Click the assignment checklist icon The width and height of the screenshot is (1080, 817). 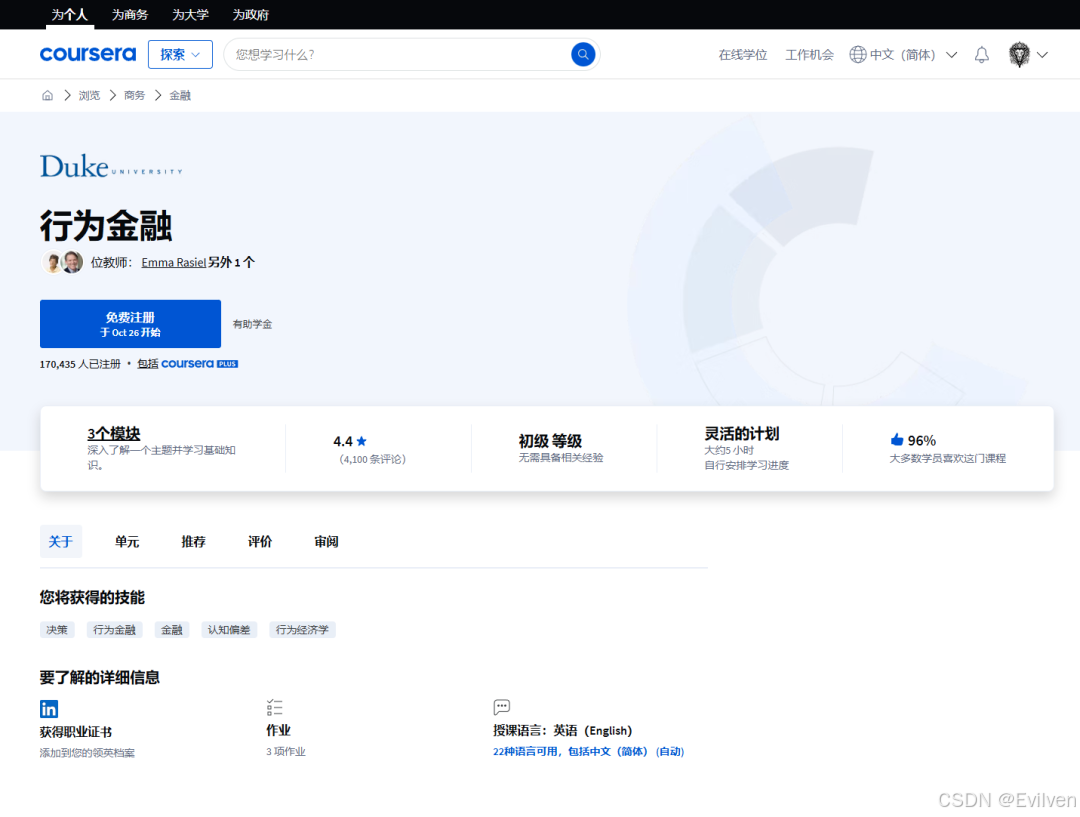tap(274, 707)
